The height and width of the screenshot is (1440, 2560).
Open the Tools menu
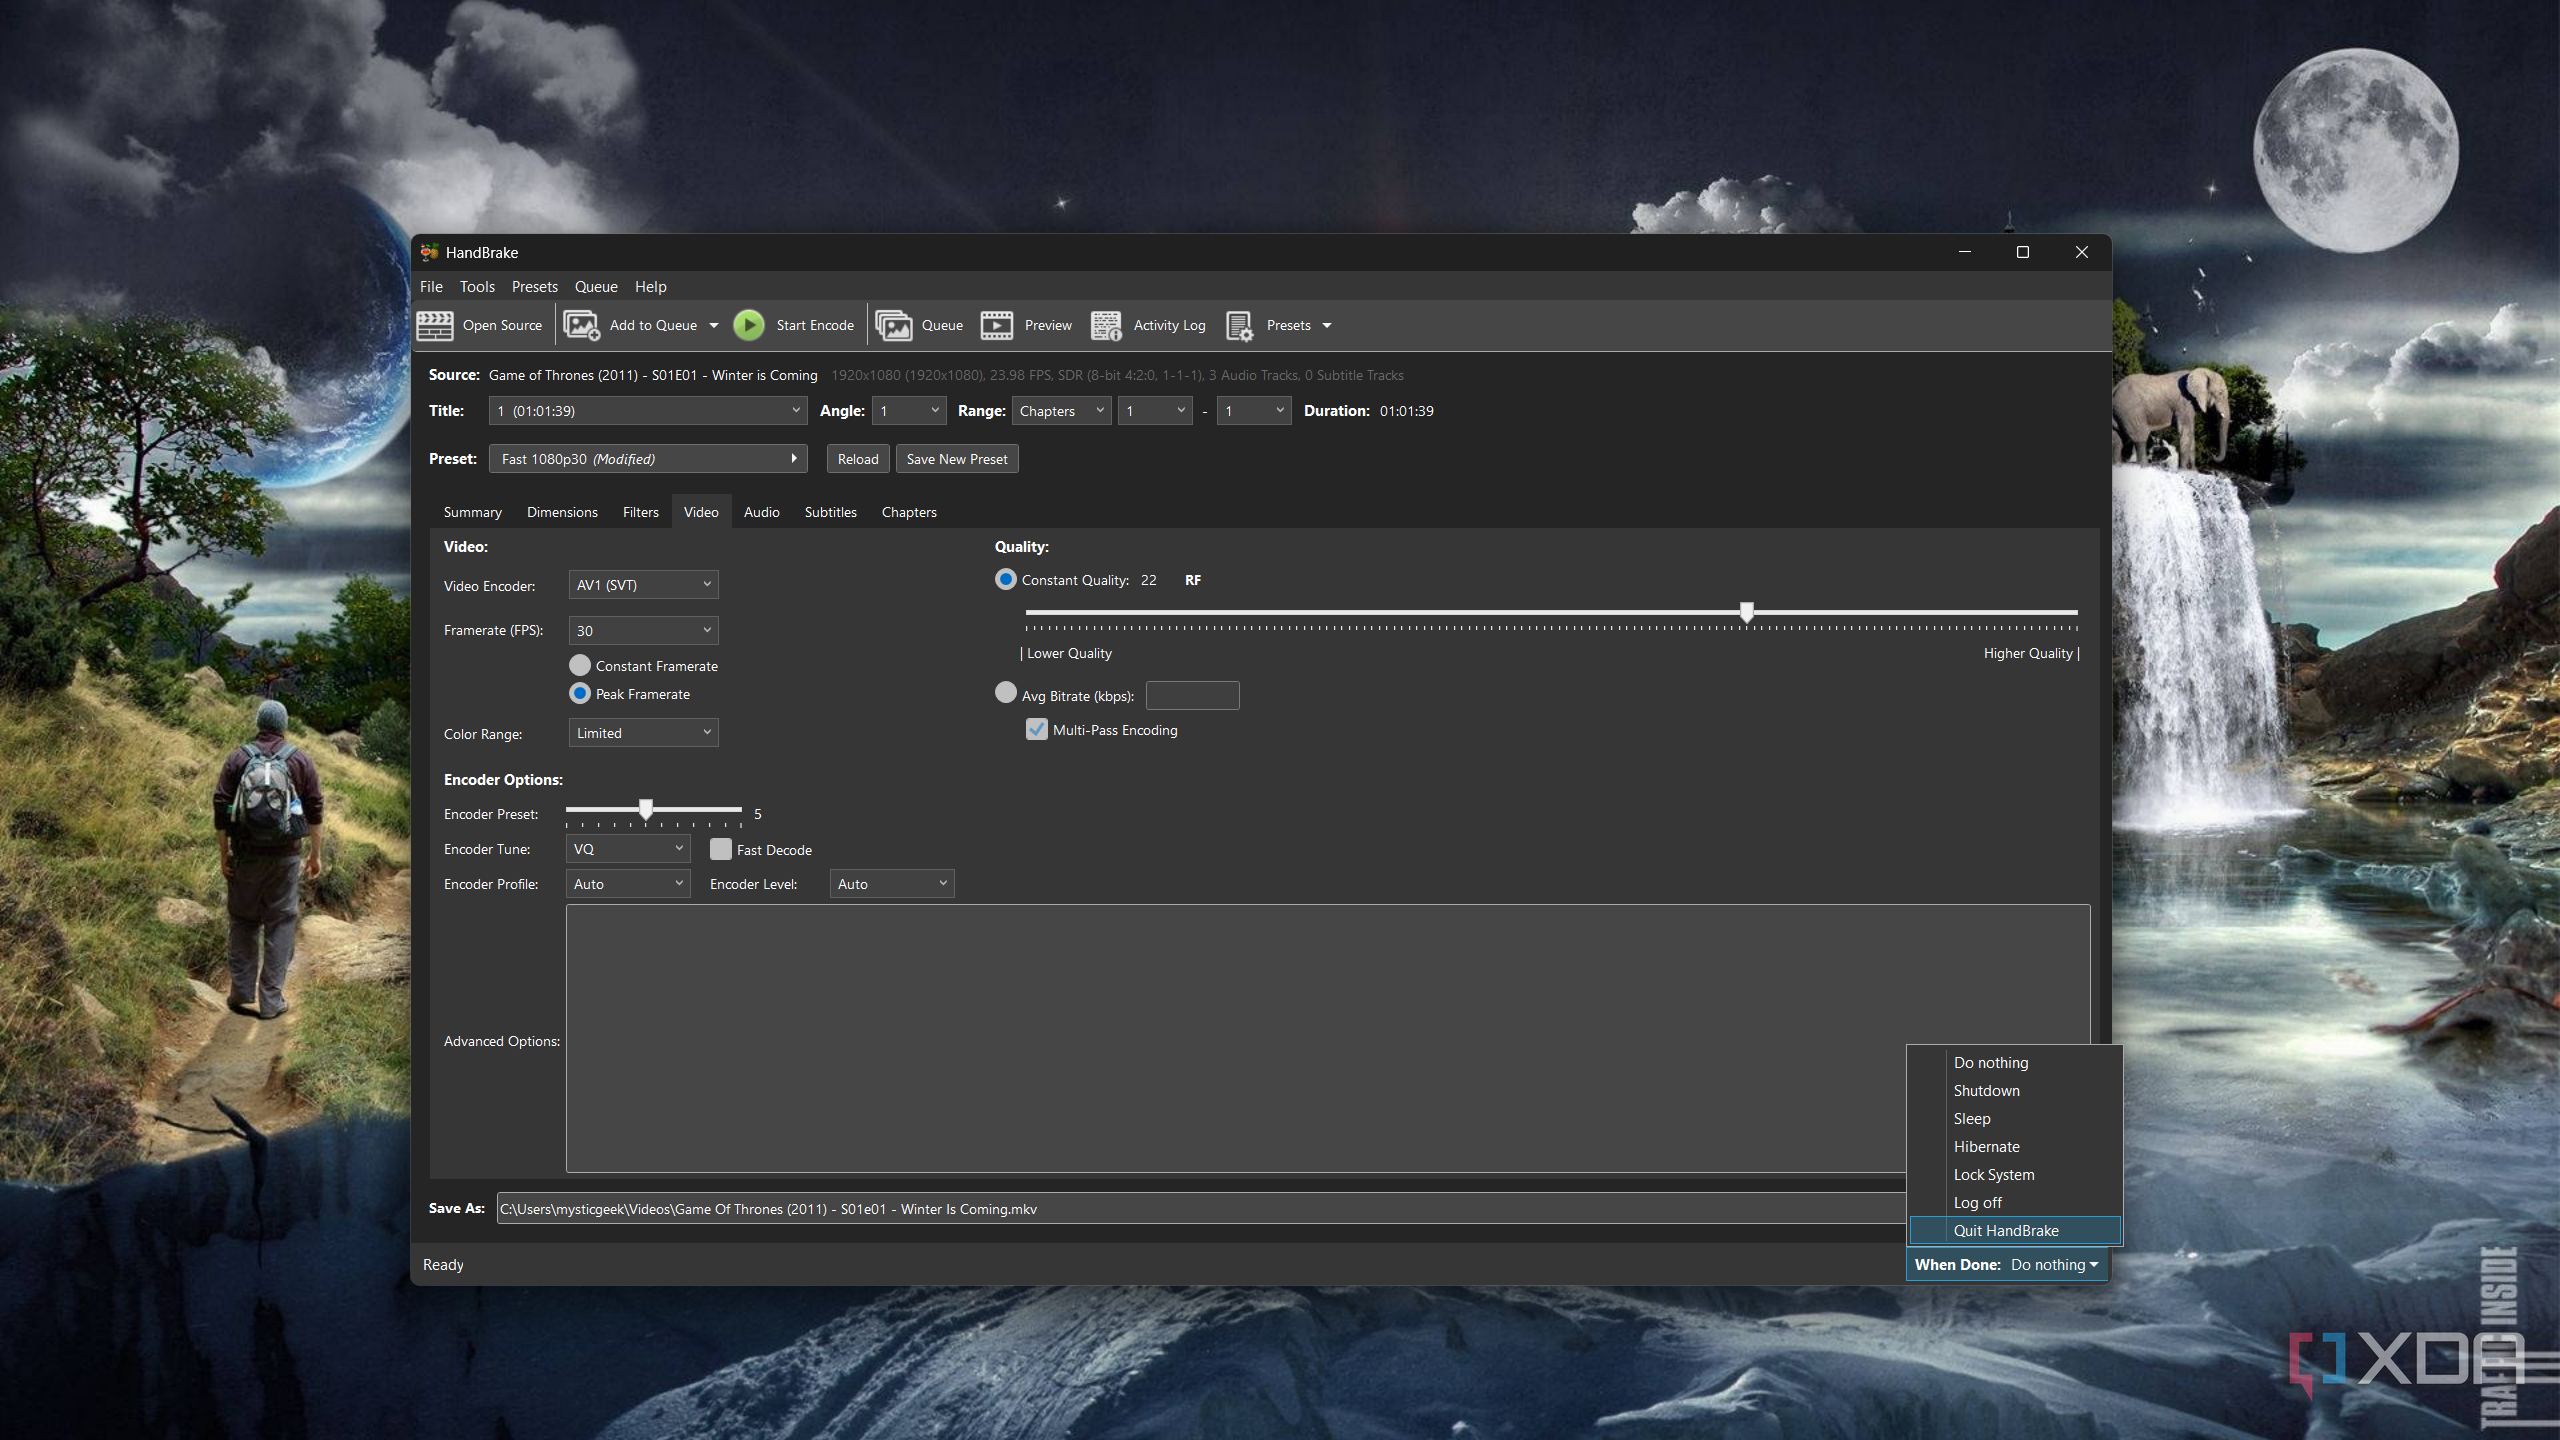(x=477, y=286)
